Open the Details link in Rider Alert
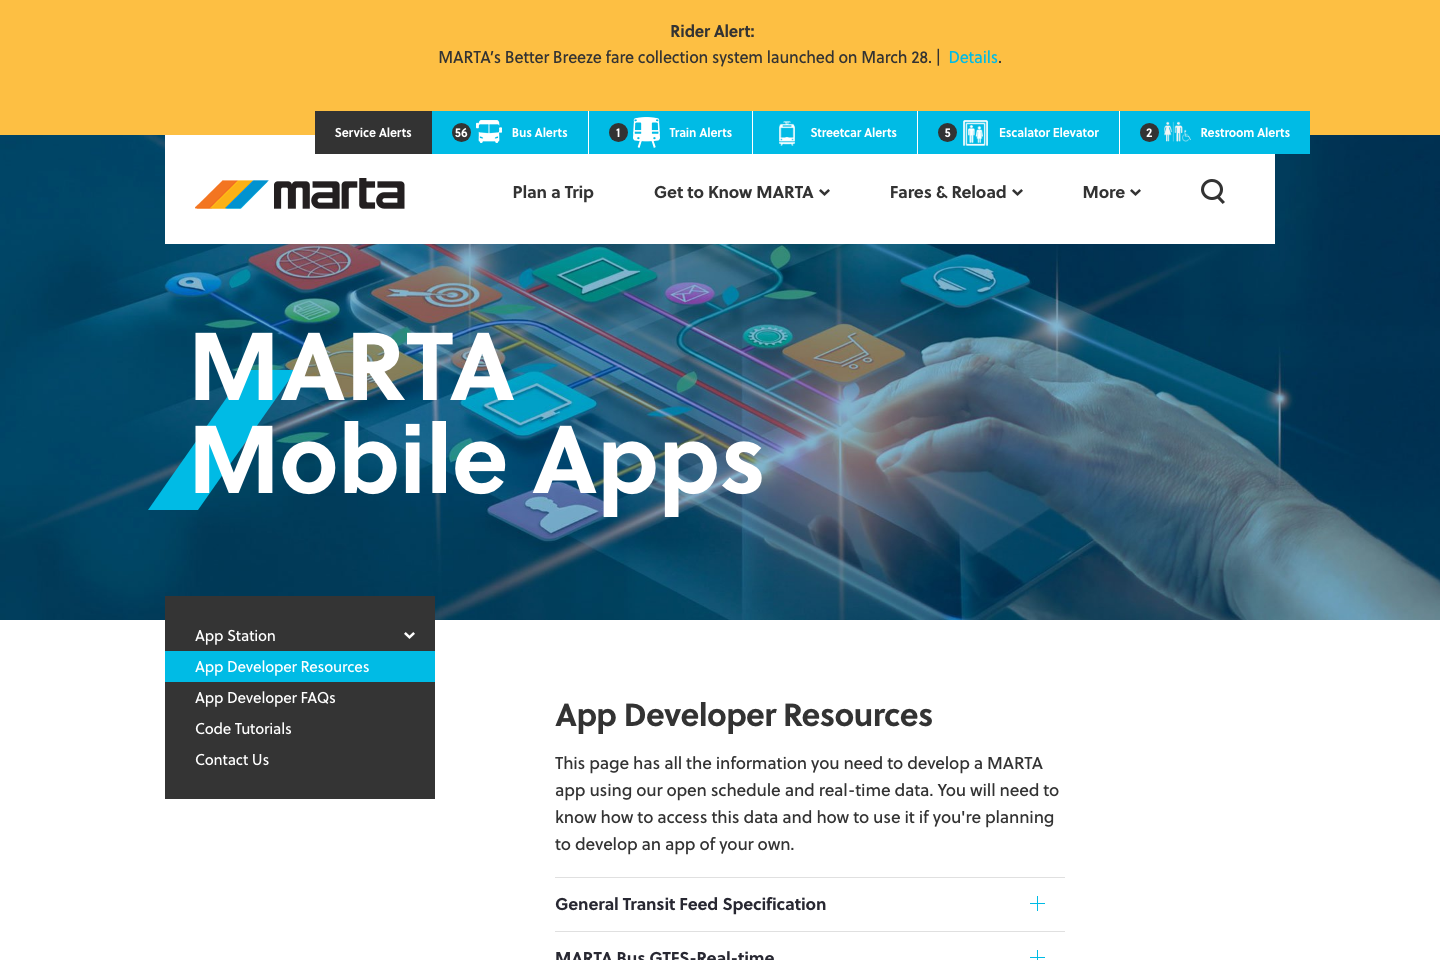The width and height of the screenshot is (1440, 960). click(x=972, y=57)
